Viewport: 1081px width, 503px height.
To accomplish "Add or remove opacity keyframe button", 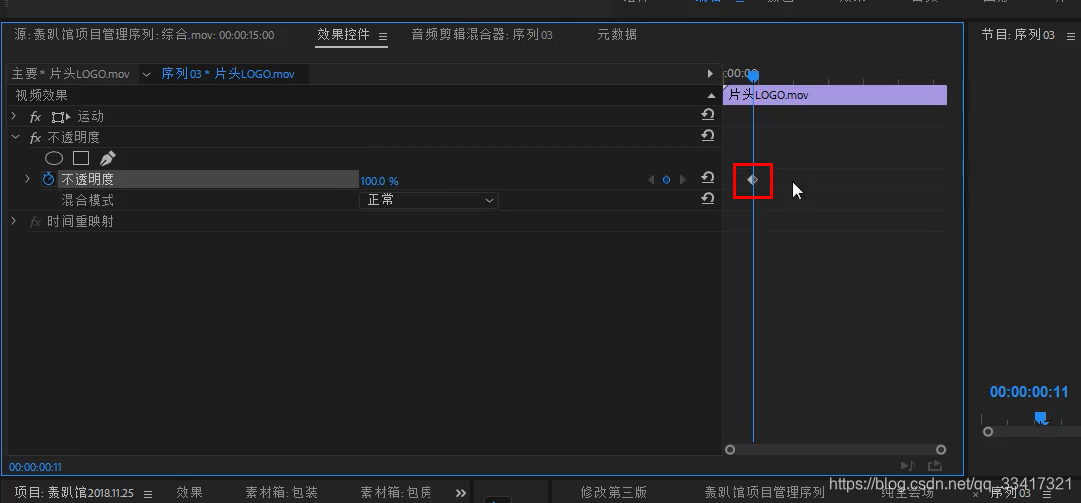I will (666, 180).
